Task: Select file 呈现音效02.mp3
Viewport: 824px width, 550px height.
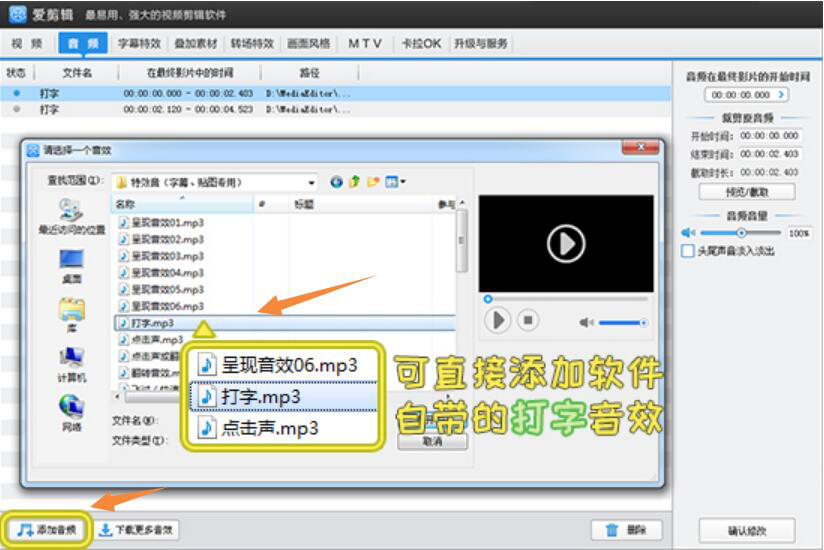Action: coord(161,240)
